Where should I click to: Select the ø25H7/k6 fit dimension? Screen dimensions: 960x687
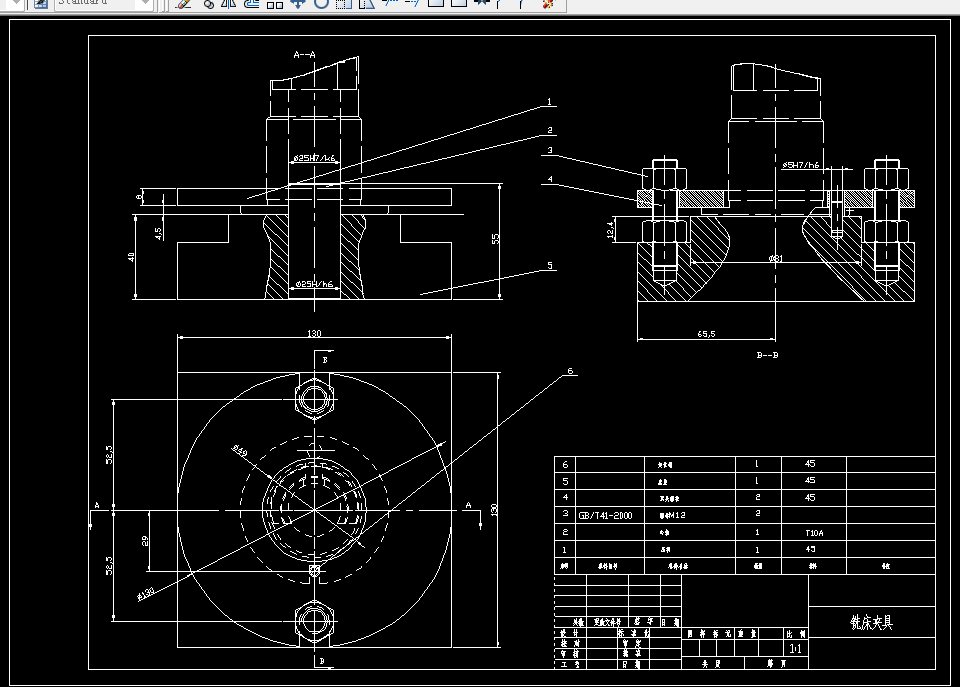pyautogui.click(x=315, y=158)
